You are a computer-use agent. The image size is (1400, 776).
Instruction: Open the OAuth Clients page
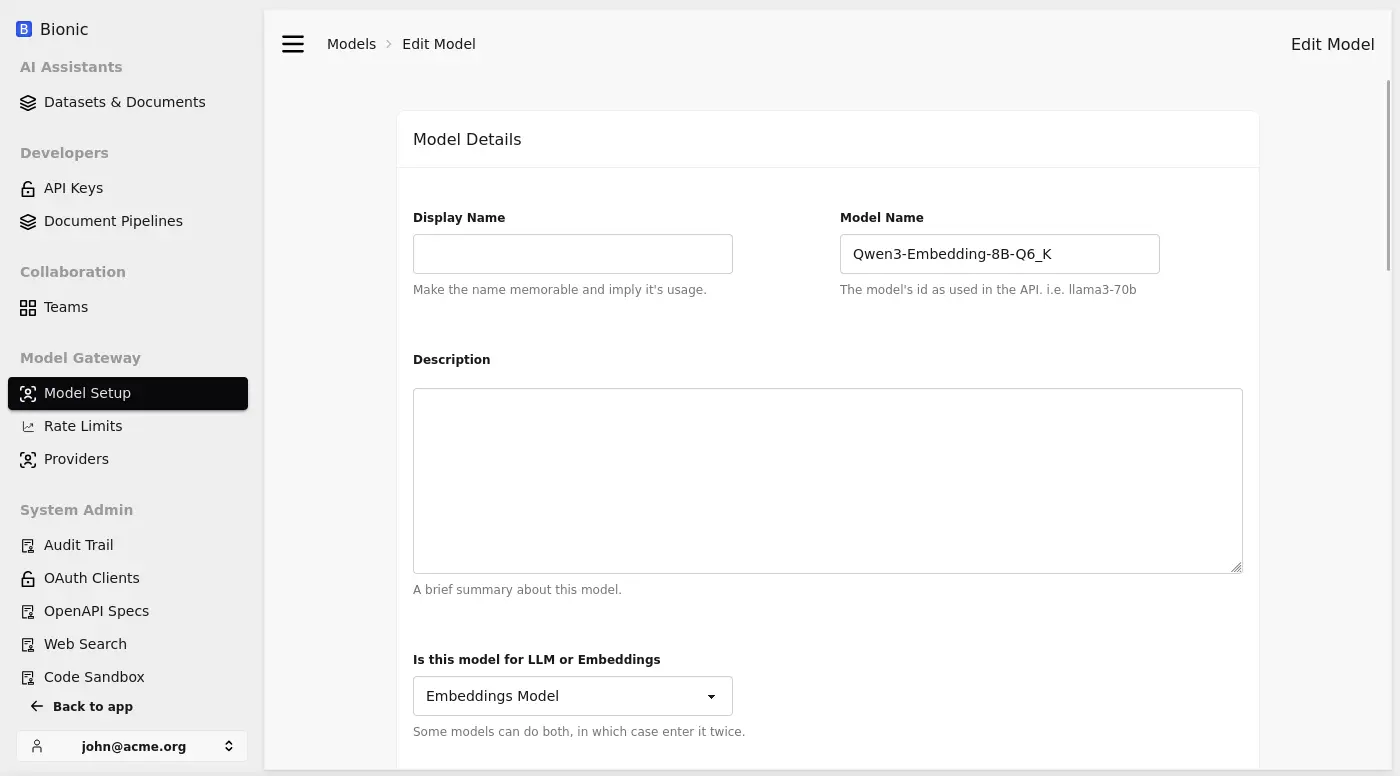tap(91, 578)
